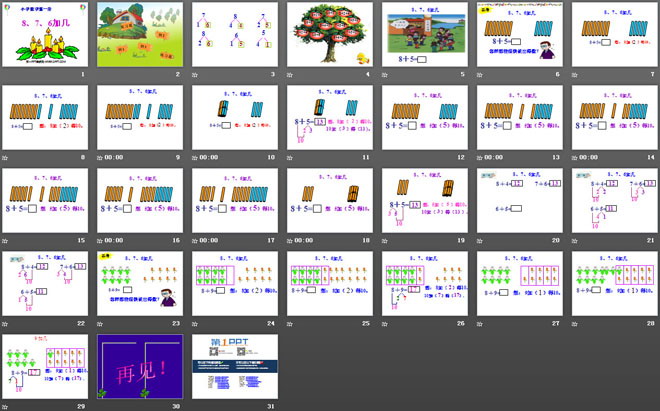This screenshot has width=660, height=411.
Task: Select slide 11 showing 8+5=13 breakdown
Action: (x=330, y=117)
